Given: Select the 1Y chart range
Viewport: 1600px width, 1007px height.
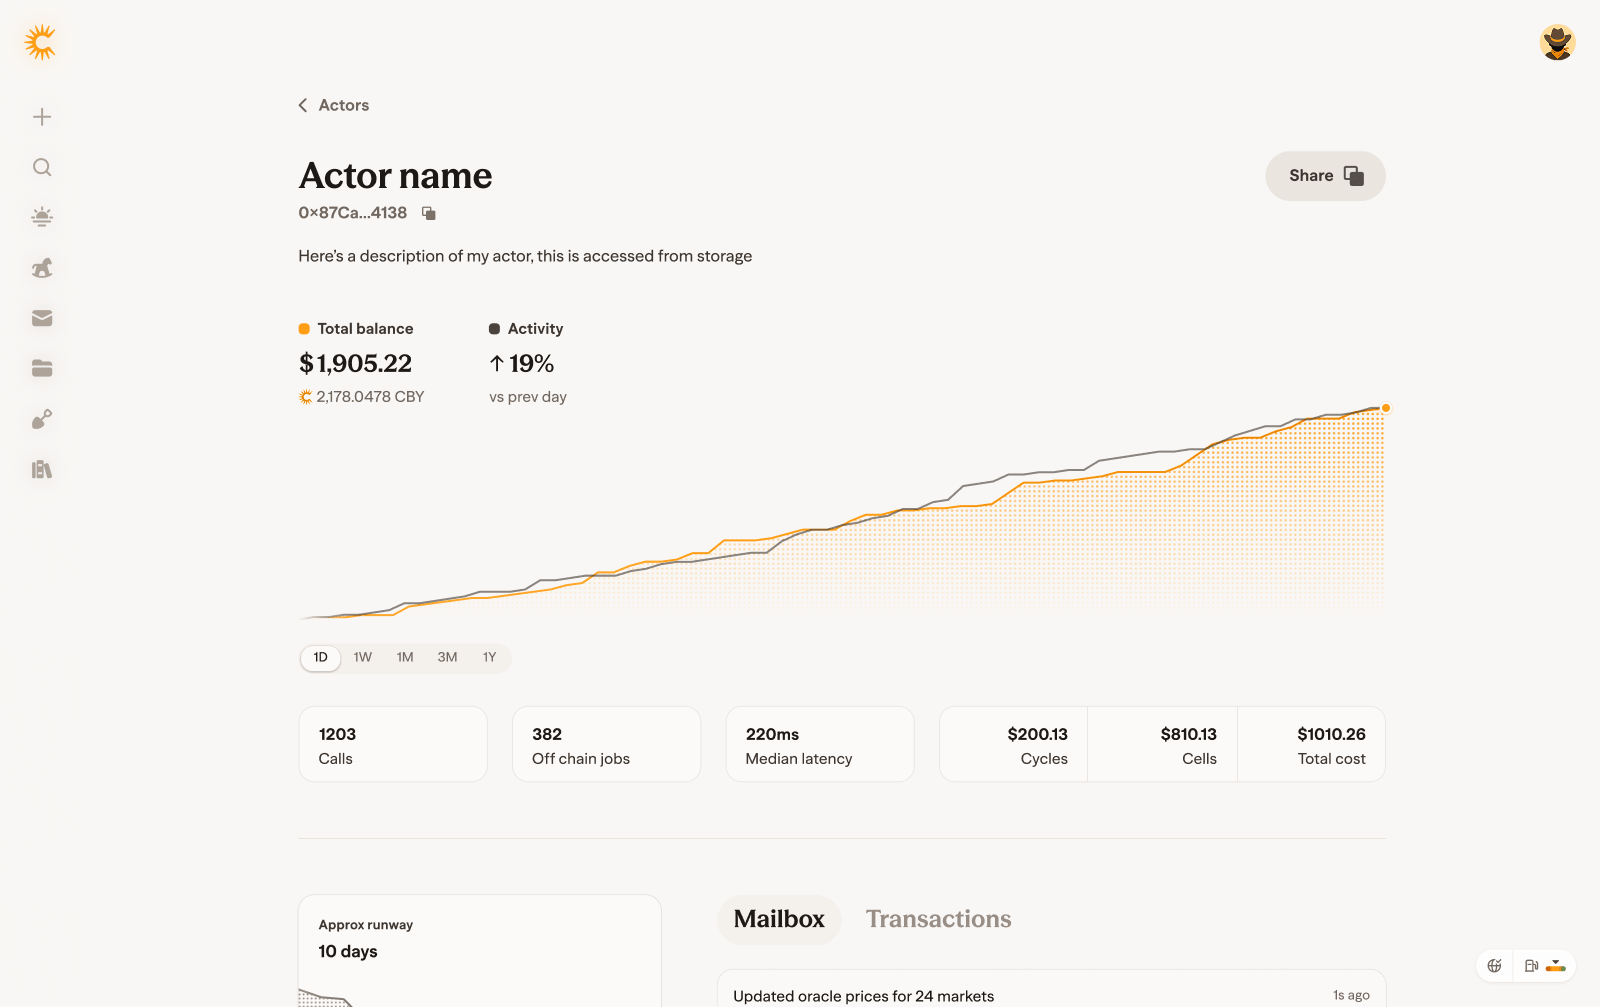Looking at the screenshot, I should (490, 657).
